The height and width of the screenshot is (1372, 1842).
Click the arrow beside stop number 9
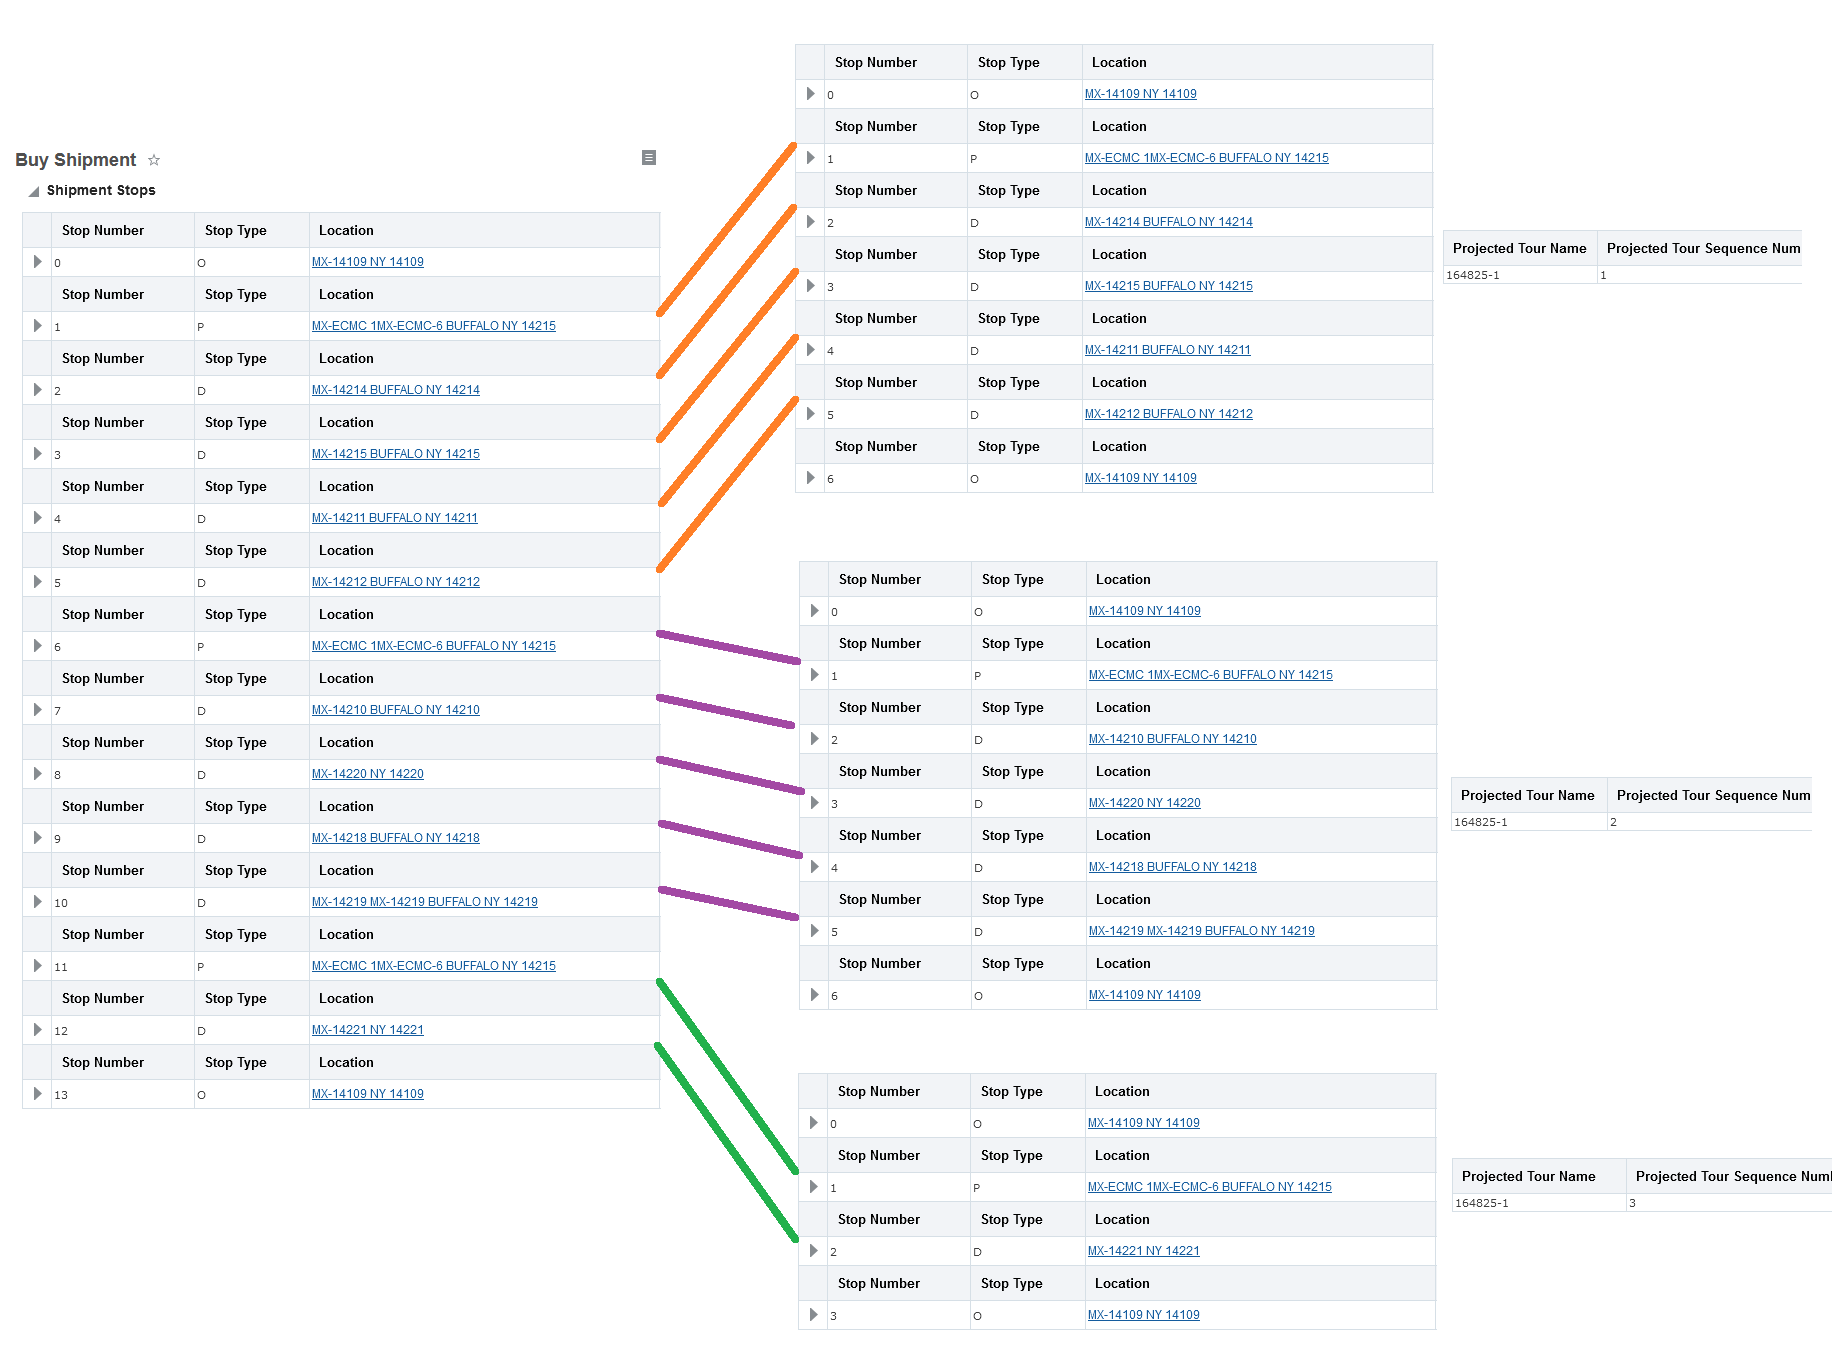point(38,838)
